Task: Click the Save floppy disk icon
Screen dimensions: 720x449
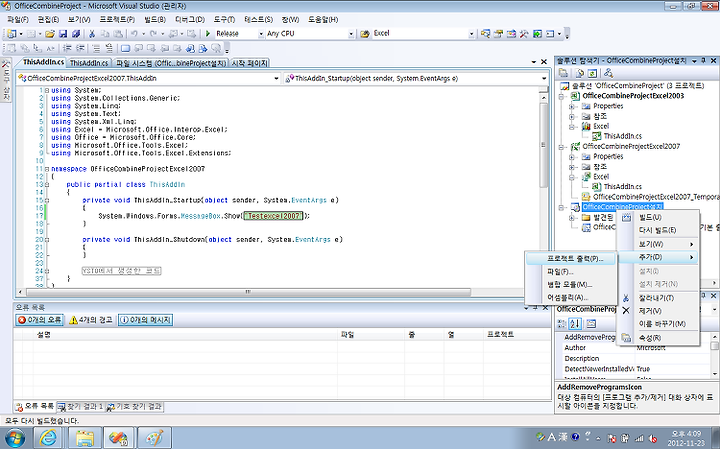Action: 63,34
